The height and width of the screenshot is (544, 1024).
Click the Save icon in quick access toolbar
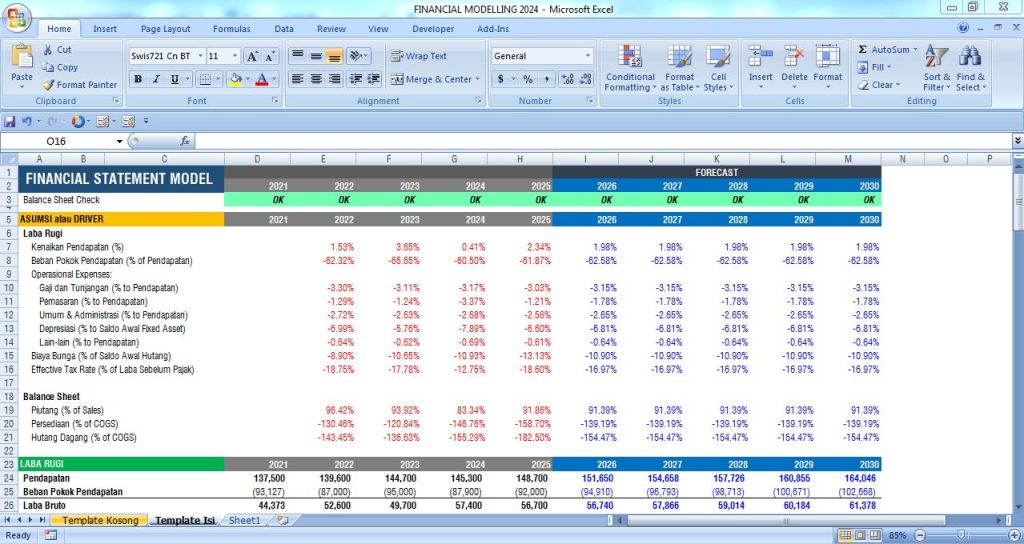[x=10, y=121]
